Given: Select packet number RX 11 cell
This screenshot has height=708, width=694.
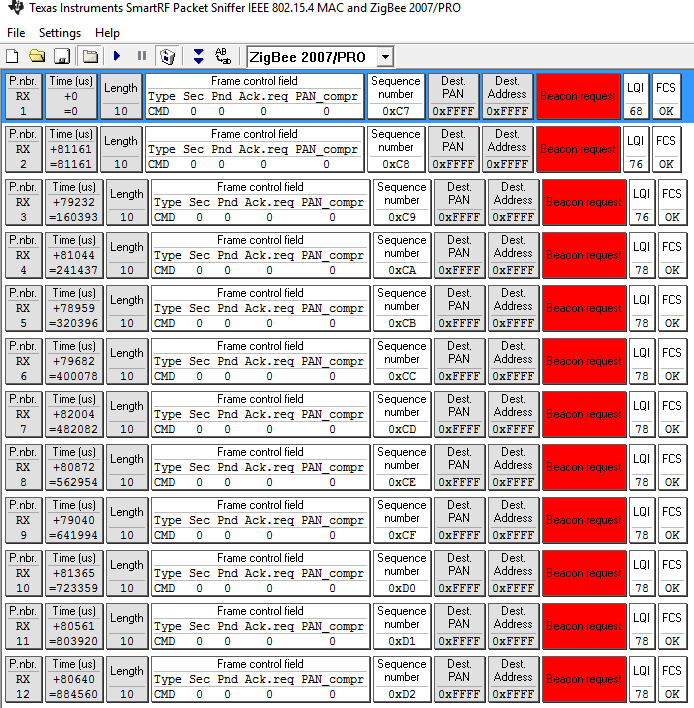Looking at the screenshot, I should pos(23,626).
